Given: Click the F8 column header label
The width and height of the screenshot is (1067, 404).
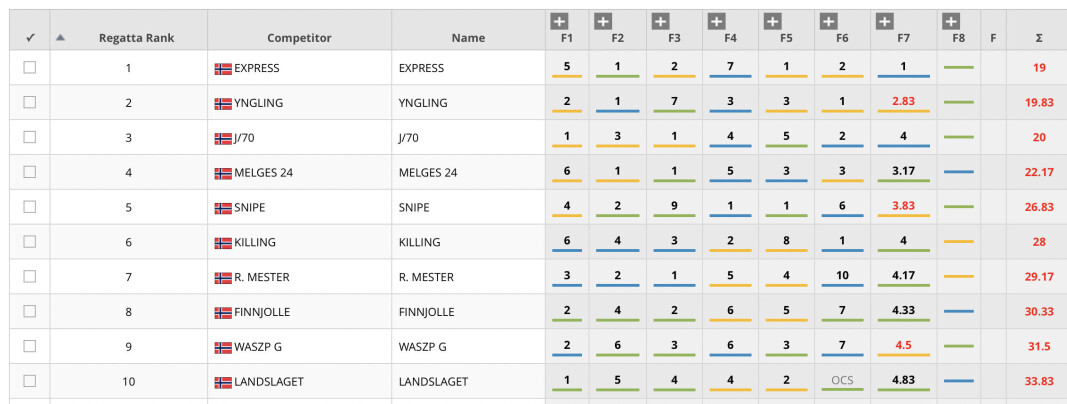Looking at the screenshot, I should pos(958,39).
